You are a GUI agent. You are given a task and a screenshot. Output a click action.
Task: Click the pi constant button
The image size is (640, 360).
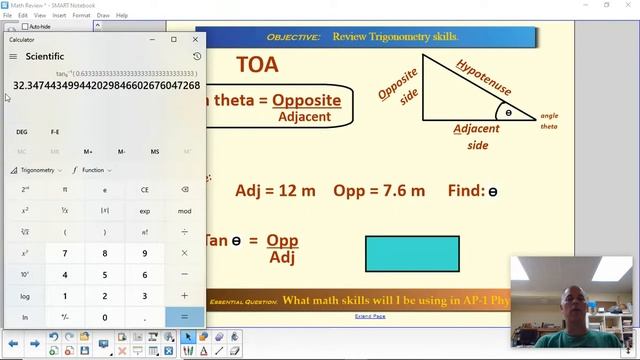click(x=64, y=189)
